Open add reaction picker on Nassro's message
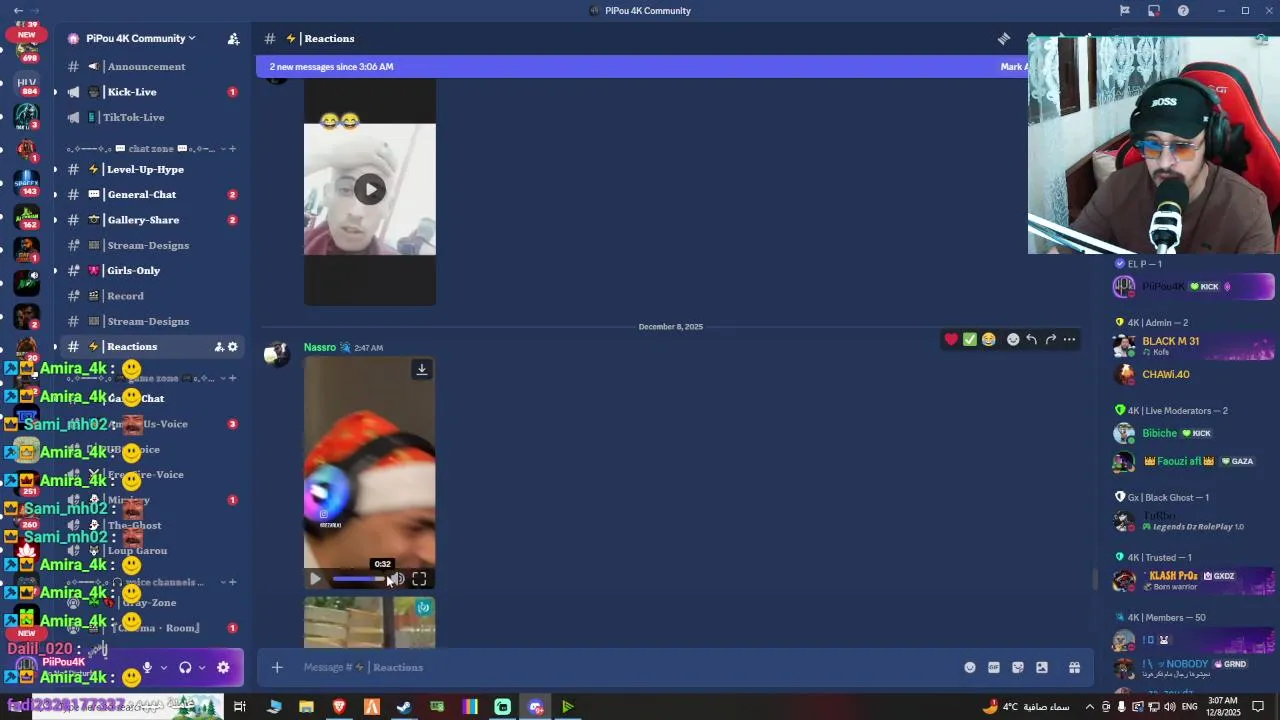This screenshot has height=720, width=1280. pos(1013,339)
